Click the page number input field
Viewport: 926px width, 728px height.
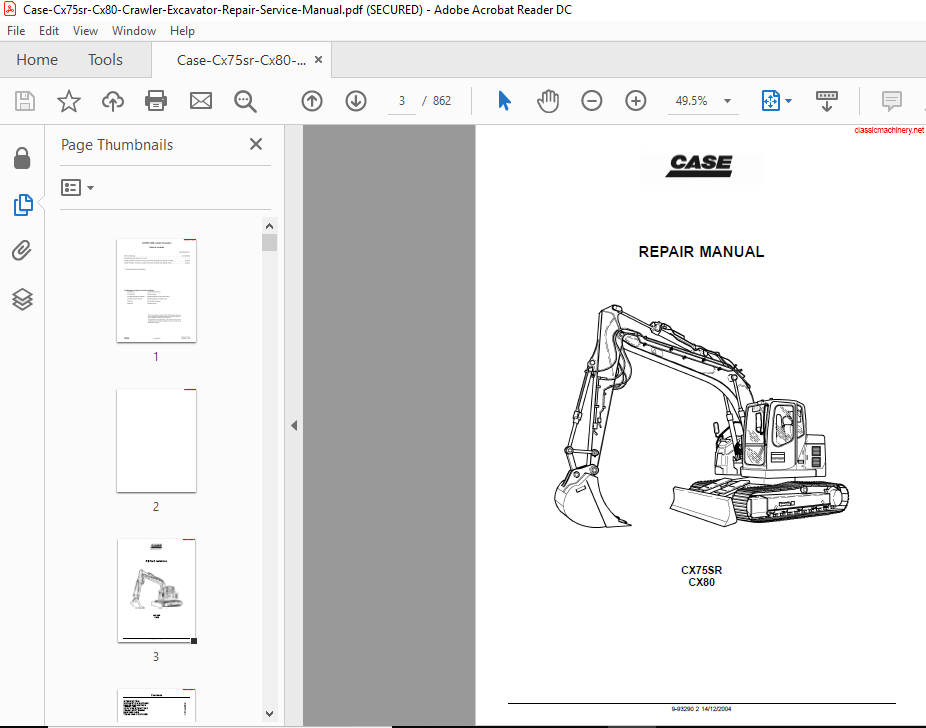click(x=402, y=101)
